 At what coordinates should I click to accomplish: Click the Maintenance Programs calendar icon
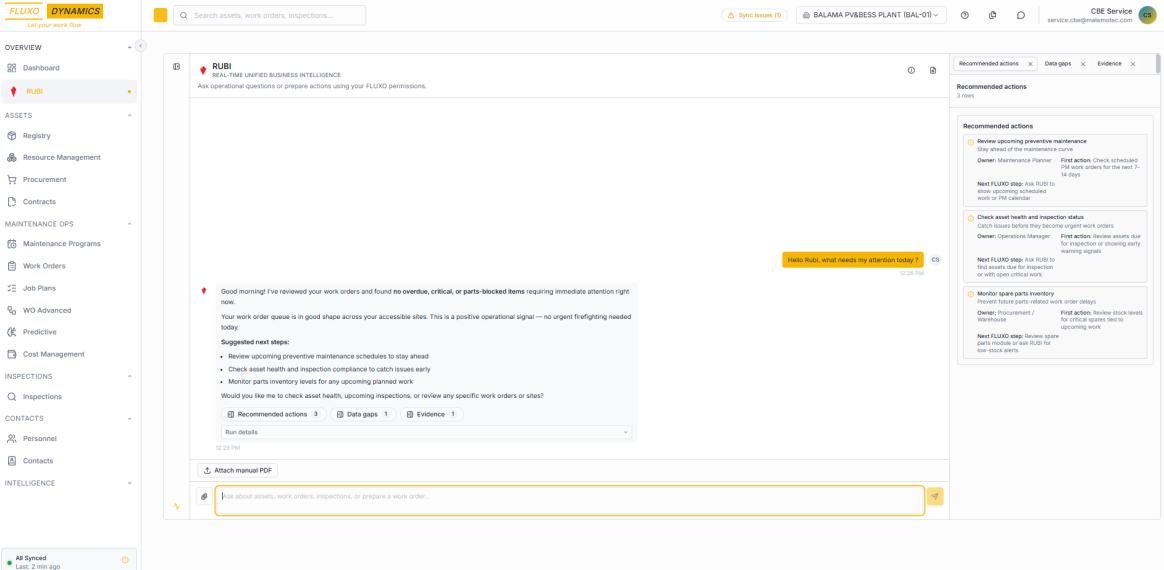12,243
